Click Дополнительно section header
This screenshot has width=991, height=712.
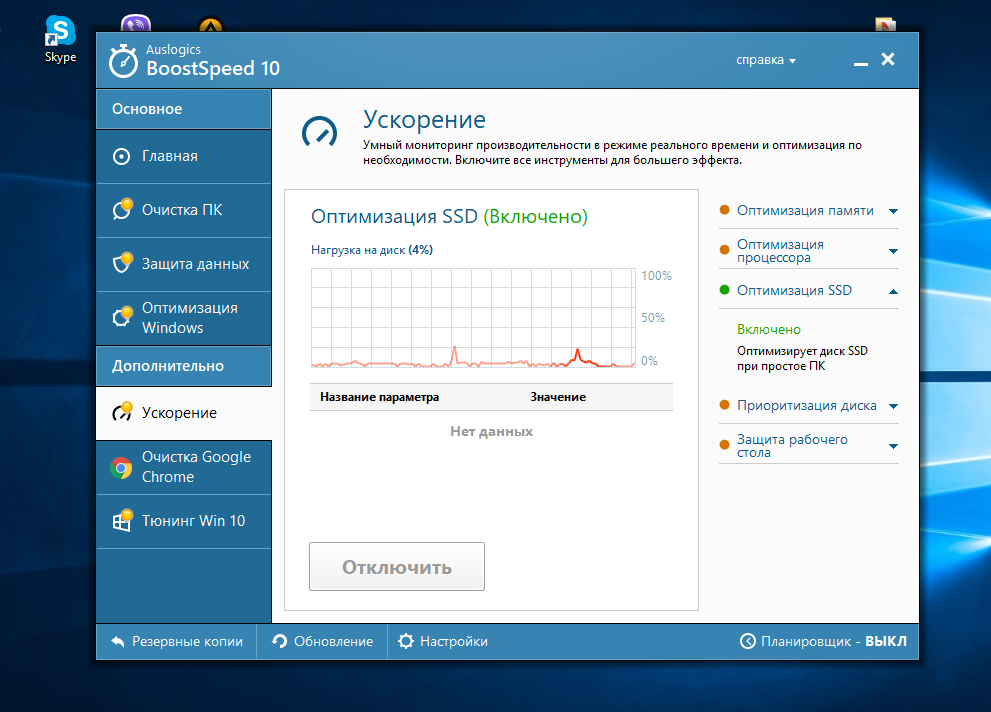pyautogui.click(x=183, y=366)
